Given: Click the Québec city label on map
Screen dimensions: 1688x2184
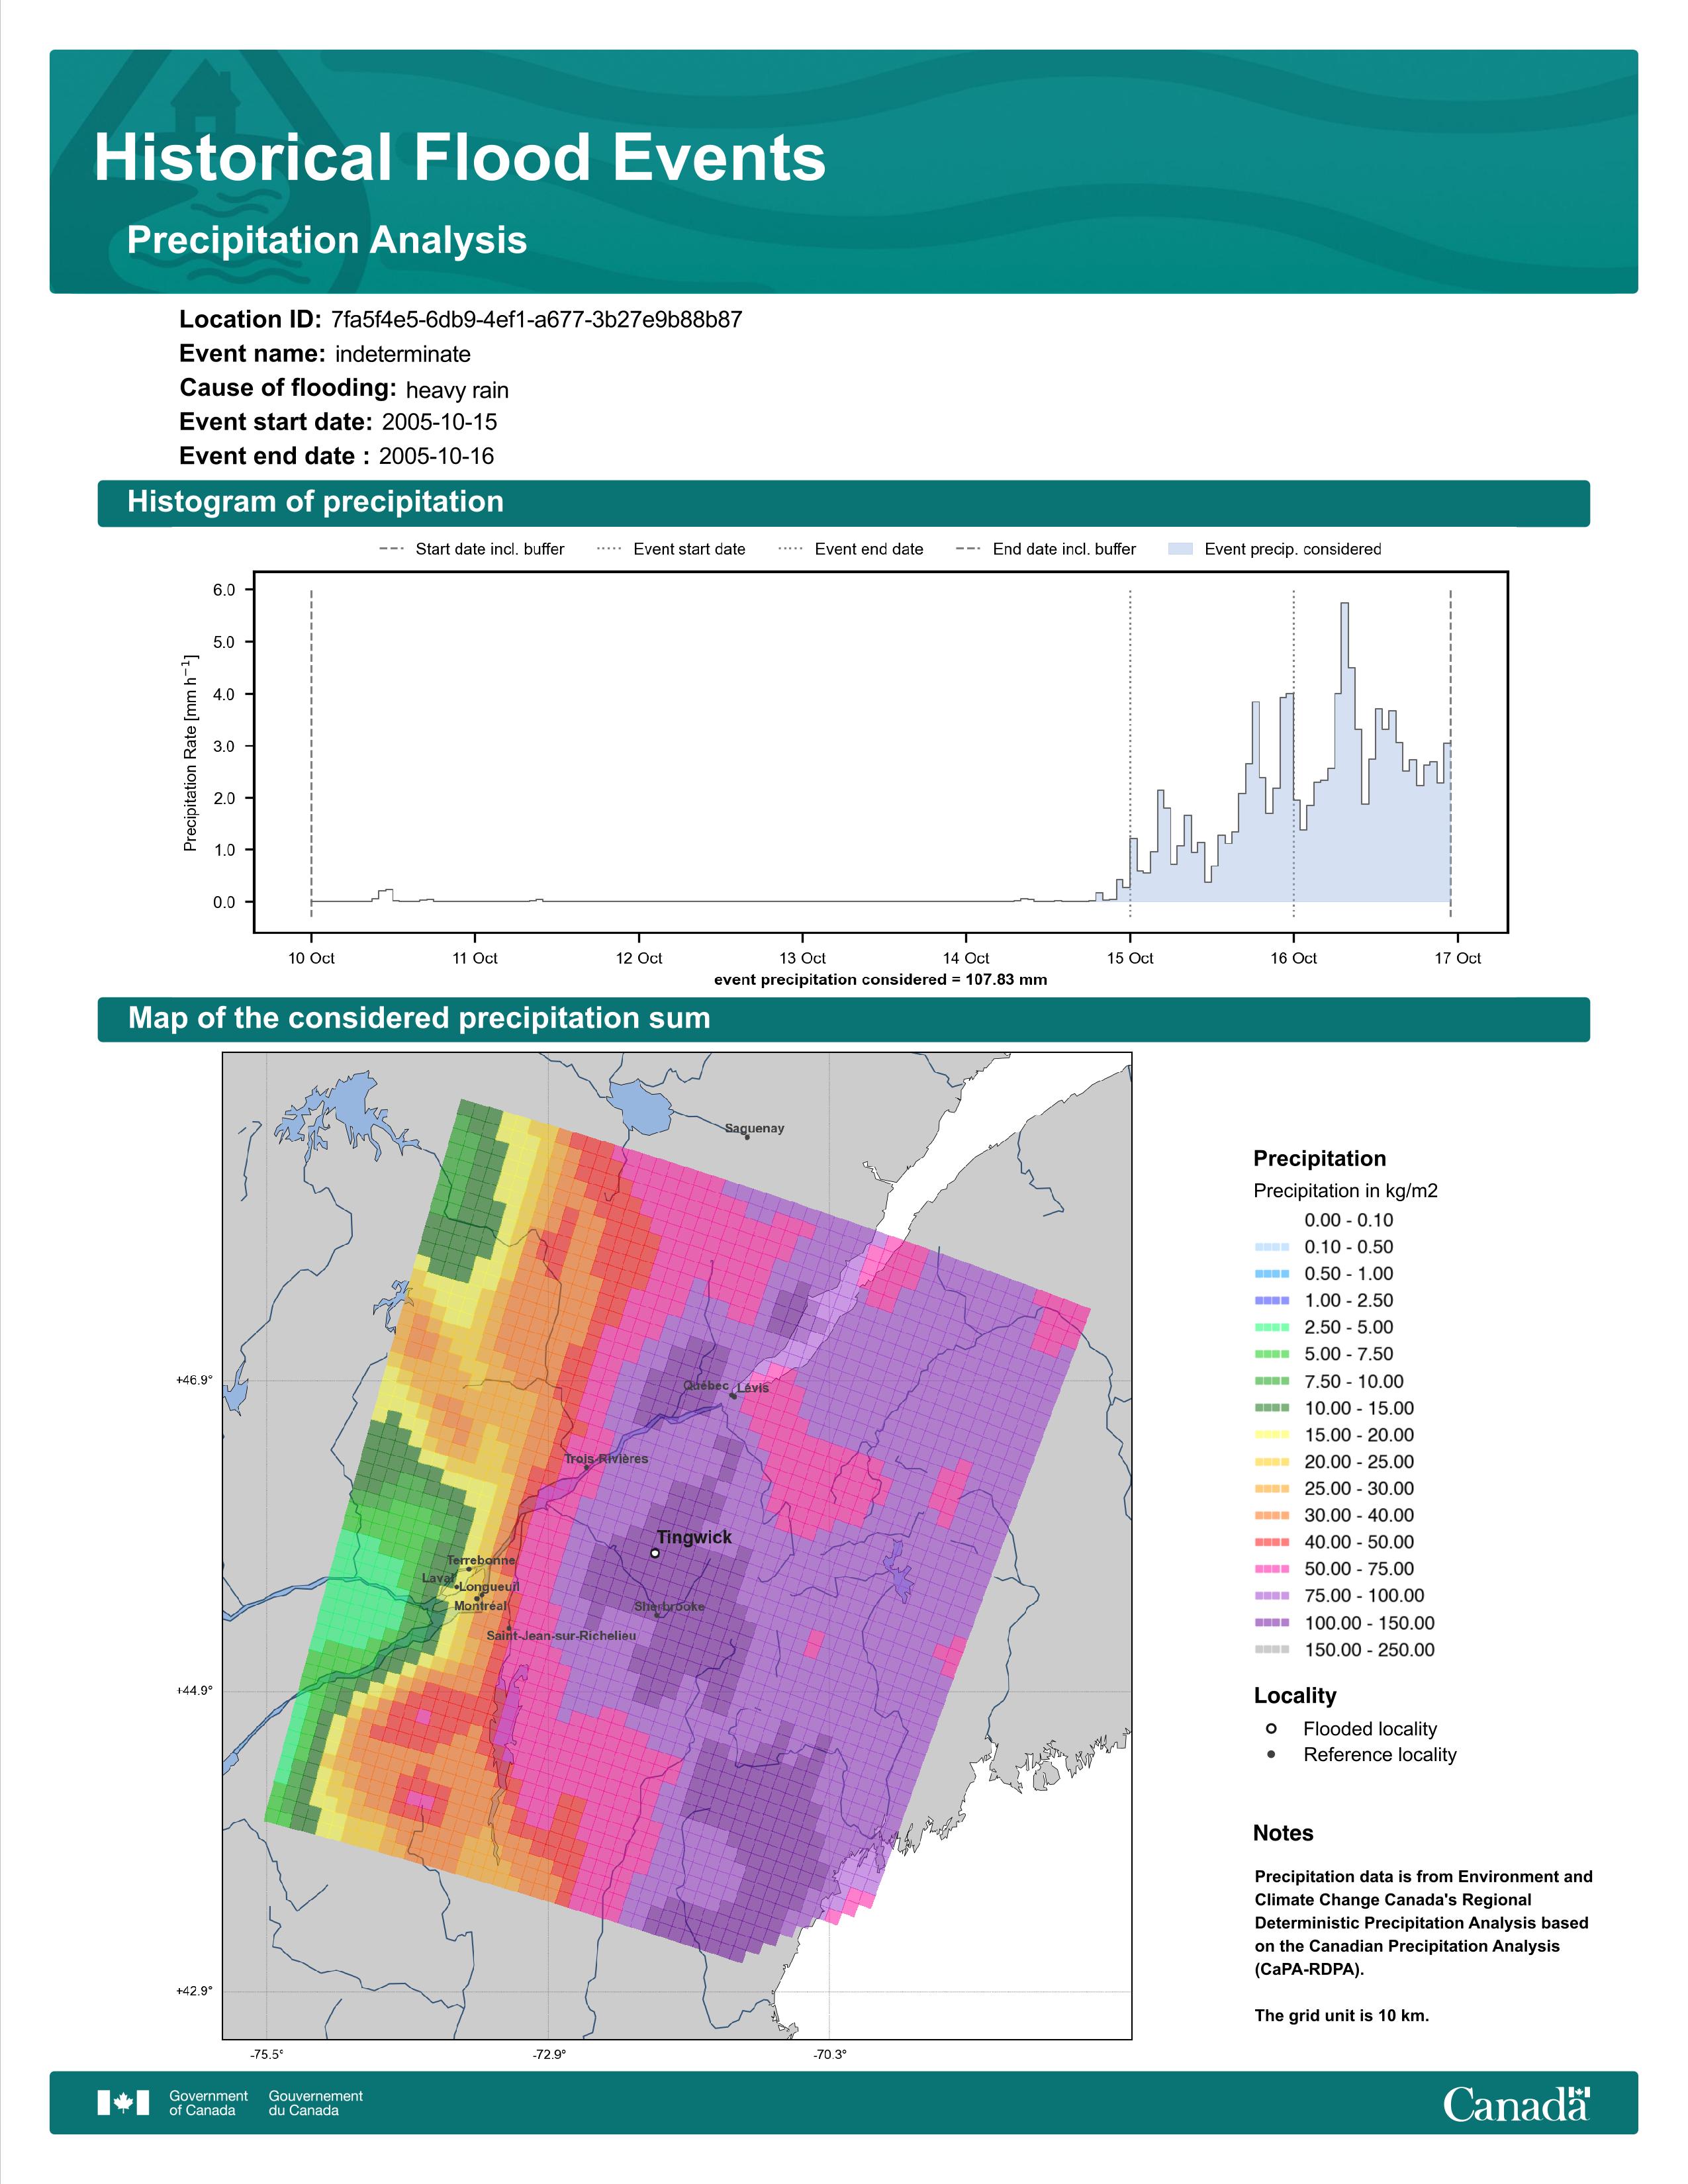Looking at the screenshot, I should click(706, 1385).
